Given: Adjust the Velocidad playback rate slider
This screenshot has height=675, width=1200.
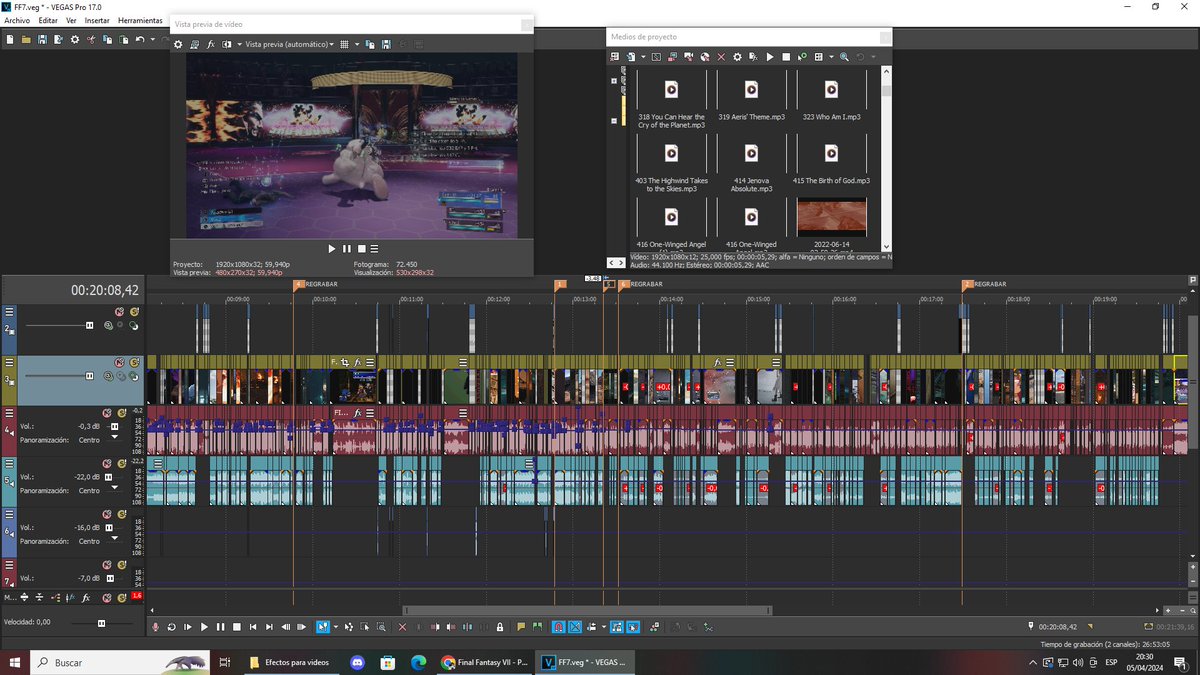Looking at the screenshot, I should [101, 622].
